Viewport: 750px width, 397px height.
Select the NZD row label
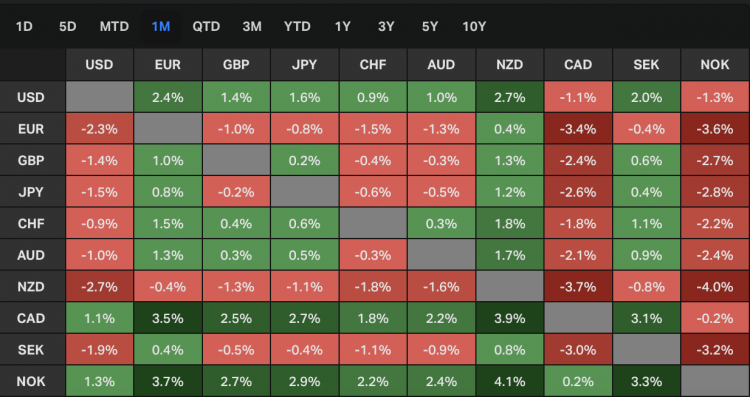[x=33, y=287]
